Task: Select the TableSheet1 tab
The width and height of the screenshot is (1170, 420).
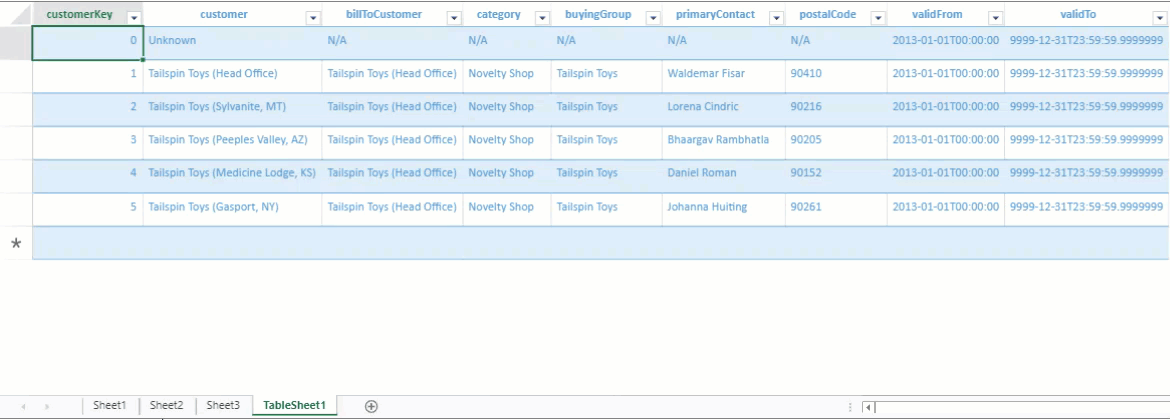Action: coord(295,405)
